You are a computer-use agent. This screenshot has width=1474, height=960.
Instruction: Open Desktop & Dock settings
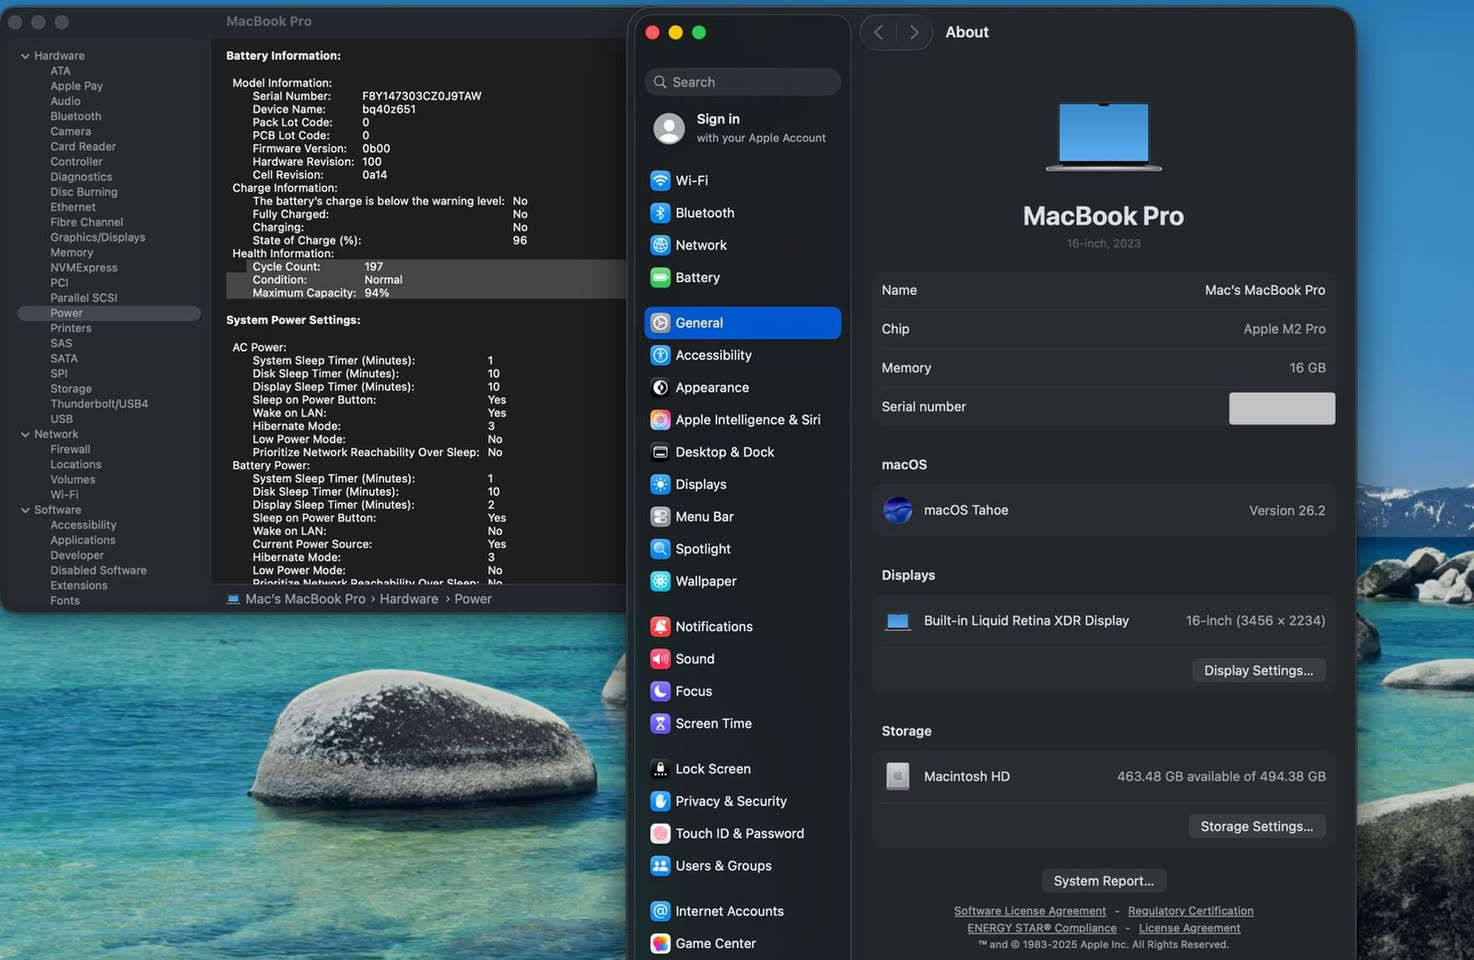725,451
